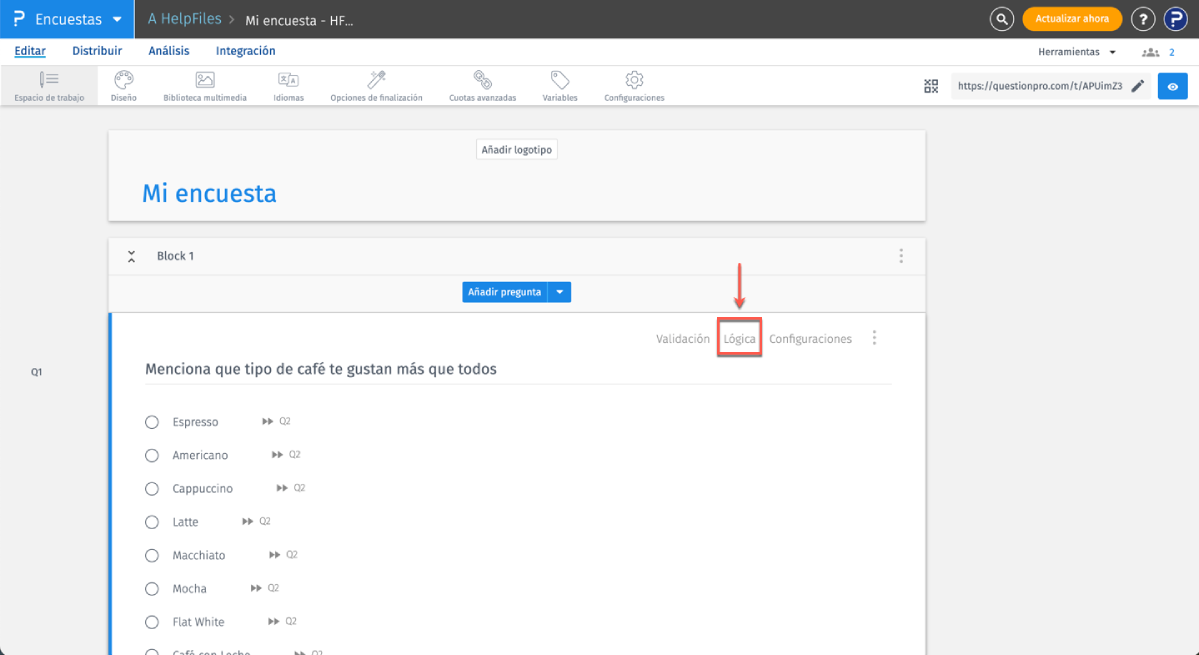
Task: Click skip logic arrow next to Mocha
Action: click(256, 588)
